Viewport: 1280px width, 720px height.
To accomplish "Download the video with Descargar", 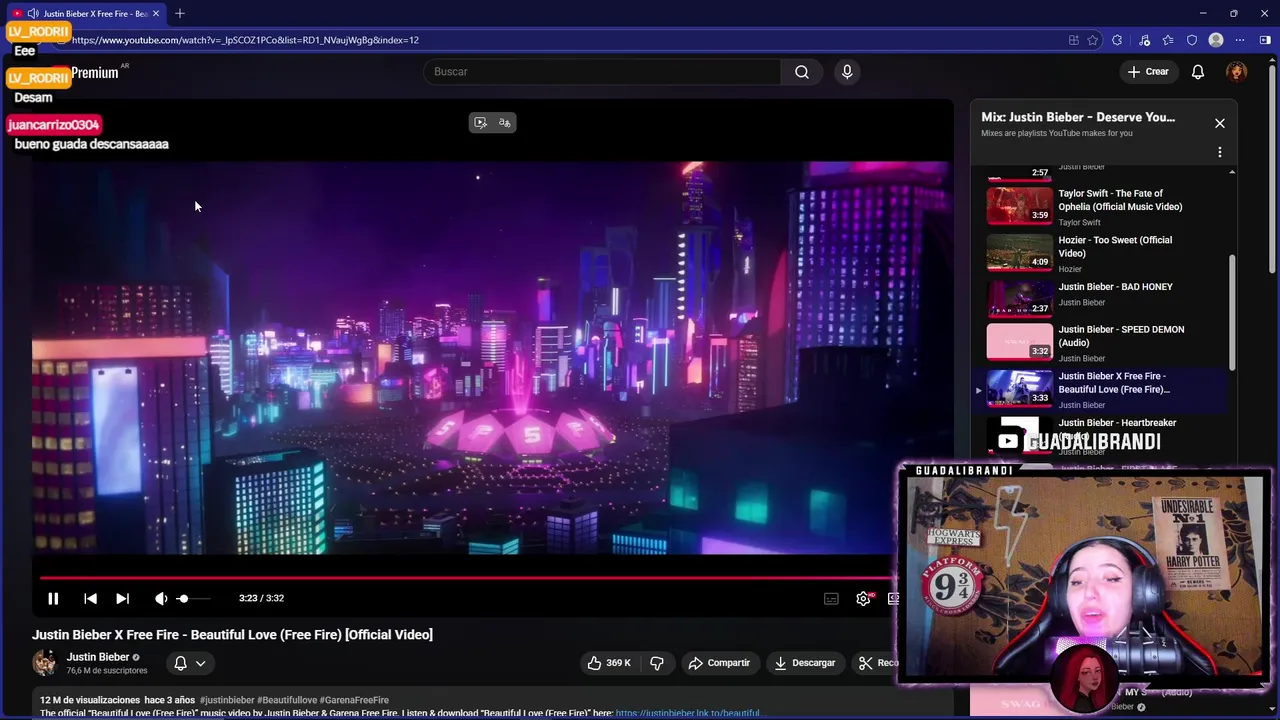I will [x=805, y=663].
